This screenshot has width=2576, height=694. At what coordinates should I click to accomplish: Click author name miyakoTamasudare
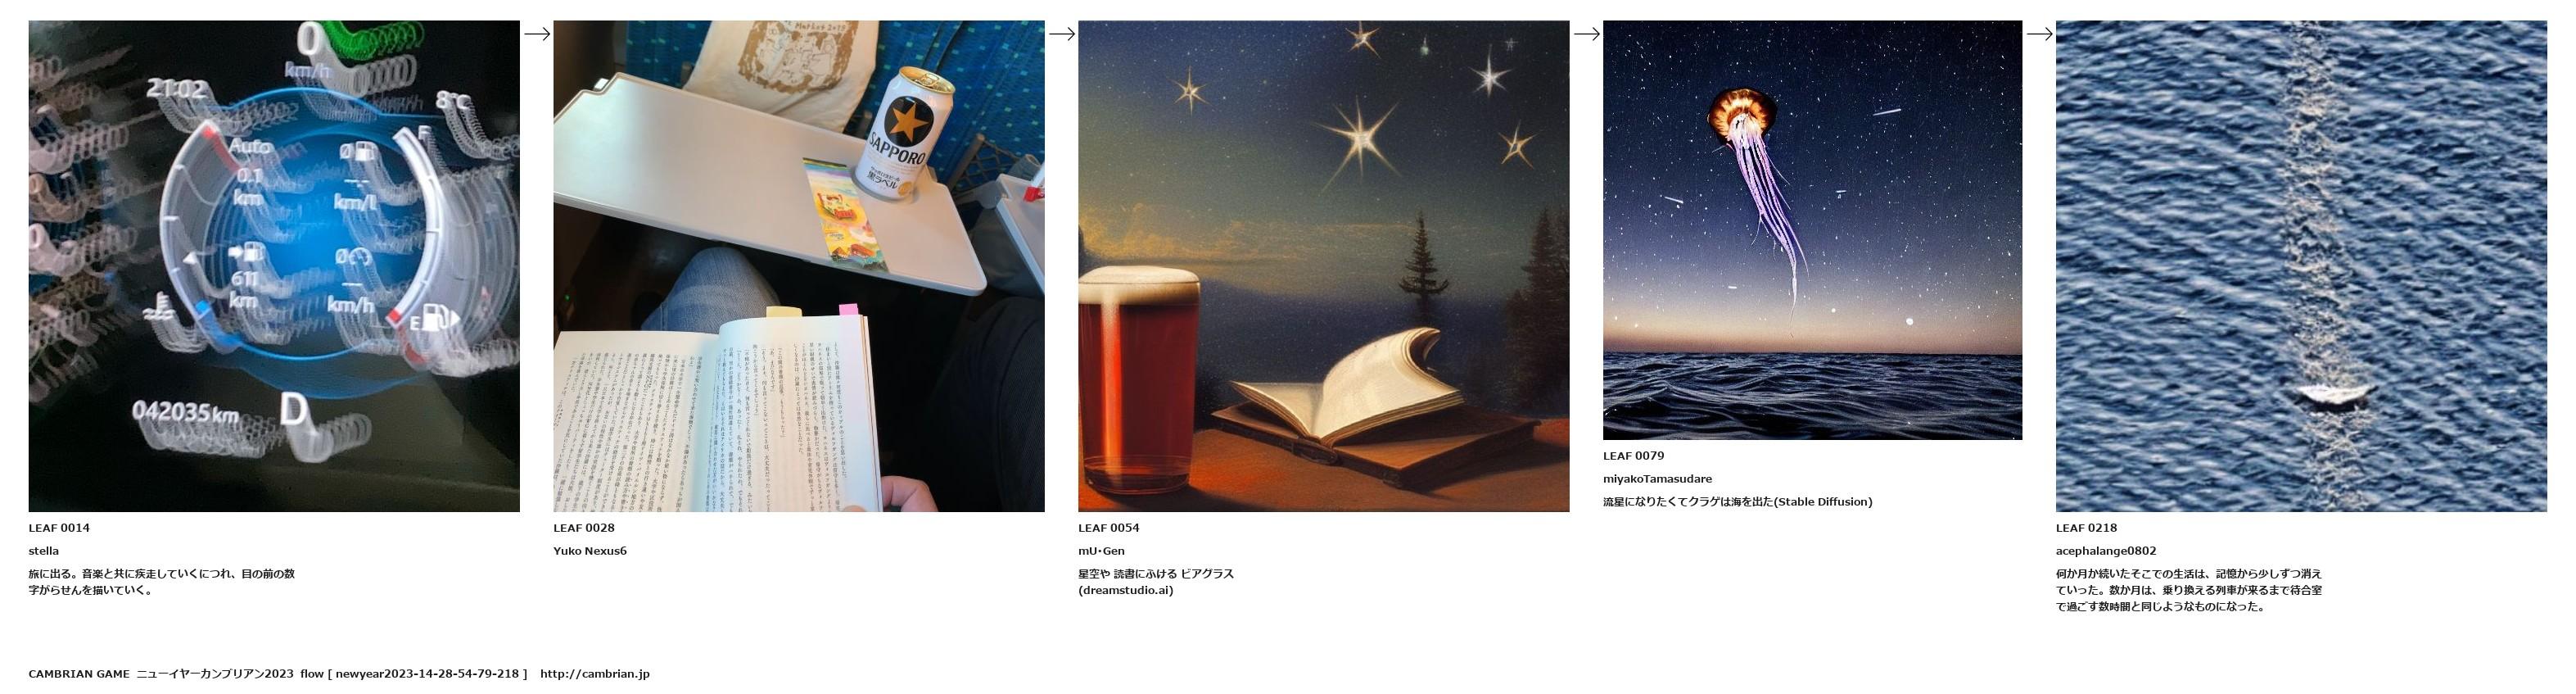pyautogui.click(x=1657, y=479)
